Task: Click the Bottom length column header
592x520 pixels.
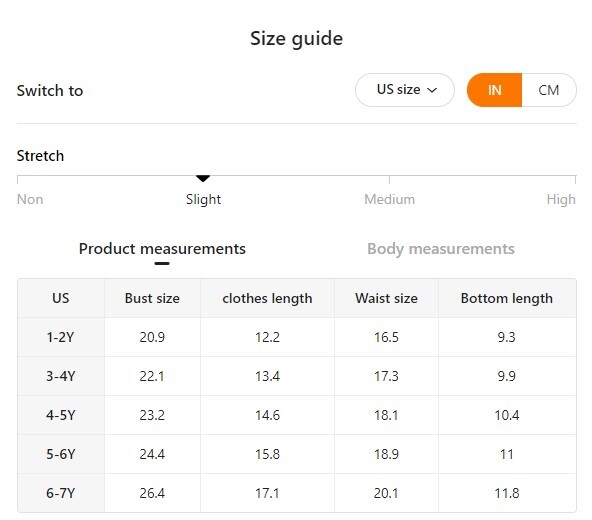Action: 507,298
